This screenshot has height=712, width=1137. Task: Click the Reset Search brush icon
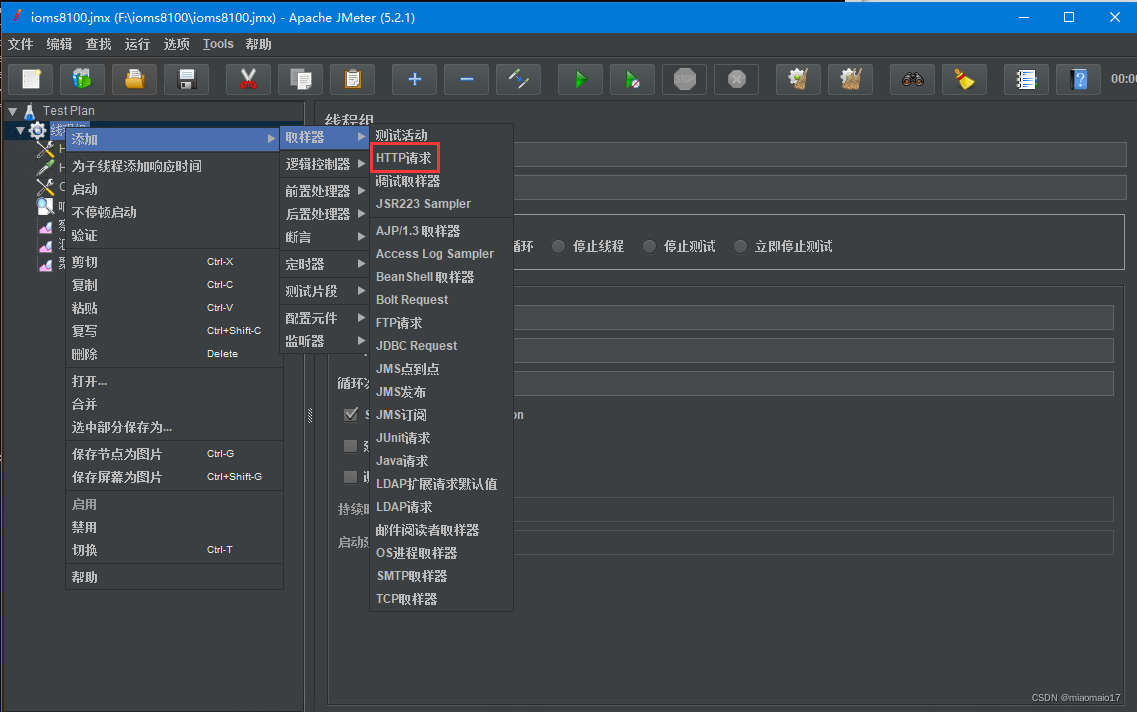(x=964, y=79)
